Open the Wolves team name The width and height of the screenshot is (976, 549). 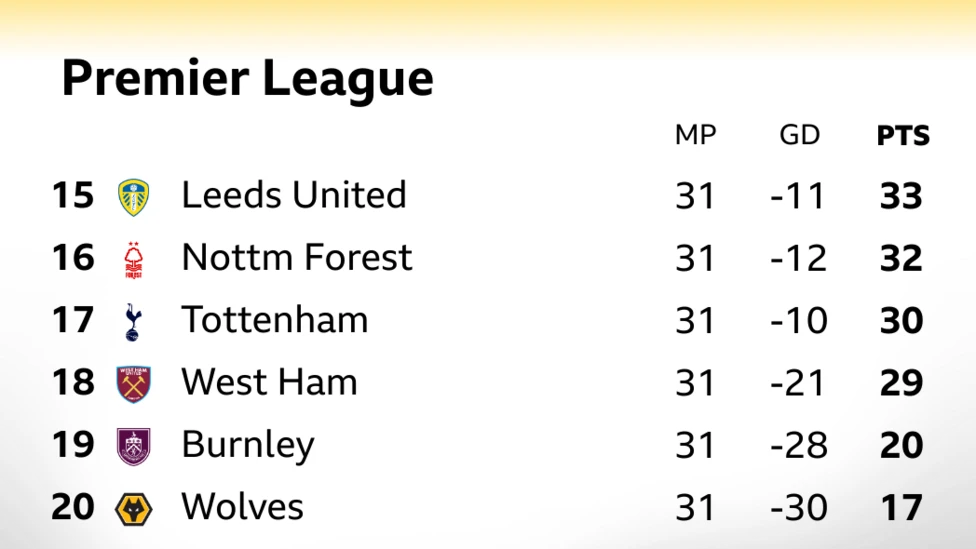point(243,507)
